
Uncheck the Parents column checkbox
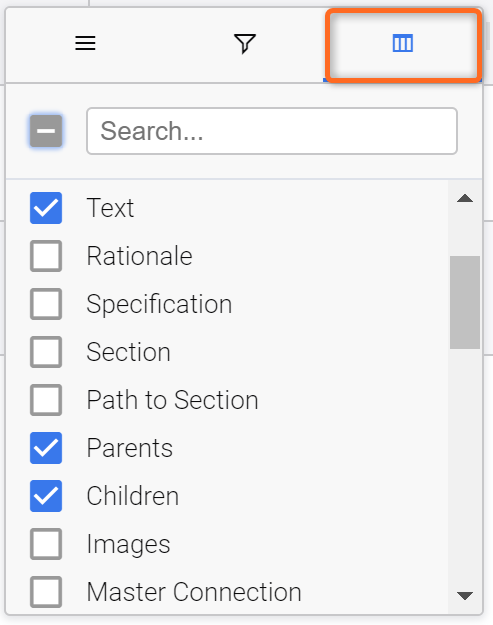[x=46, y=448]
